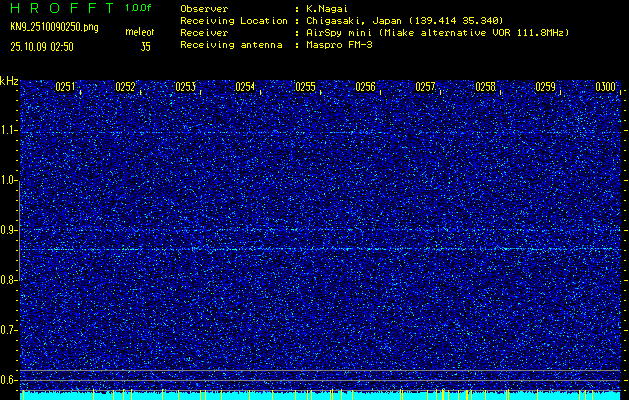Screen dimensions: 629x400
Task: Click the 0.7 frequency axis label
Action: 9,329
